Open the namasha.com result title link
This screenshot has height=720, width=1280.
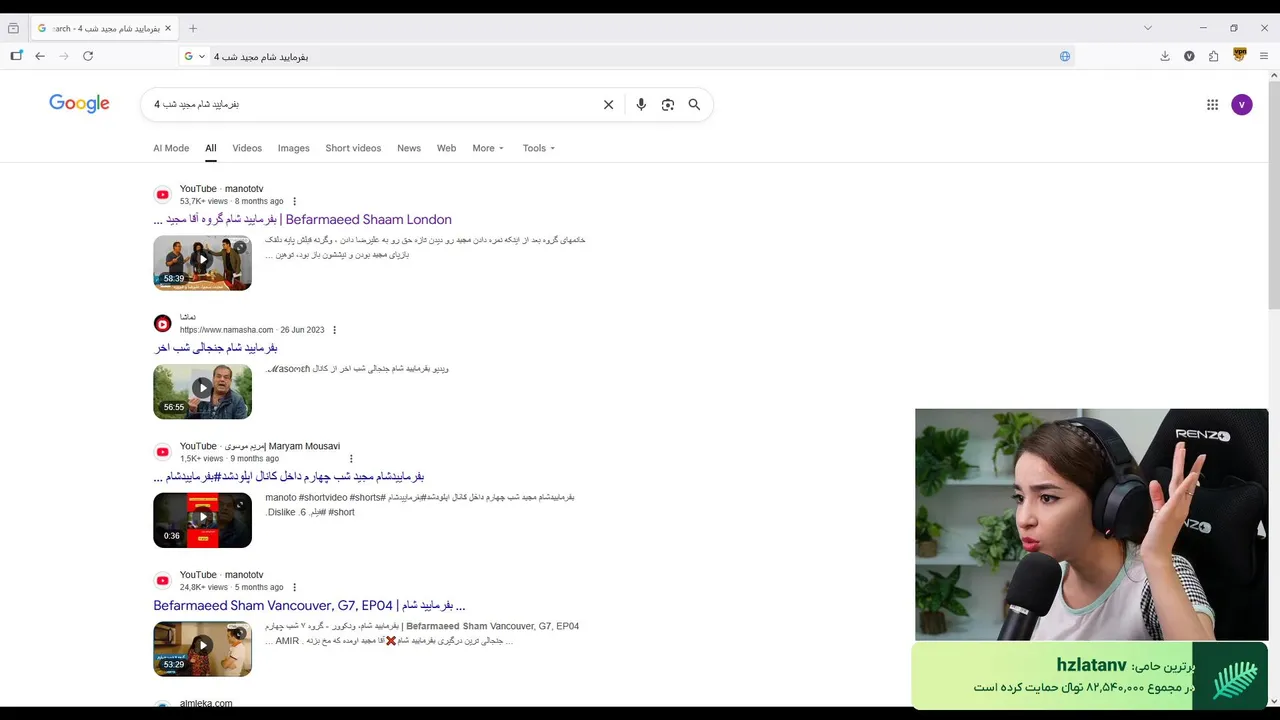click(x=216, y=348)
